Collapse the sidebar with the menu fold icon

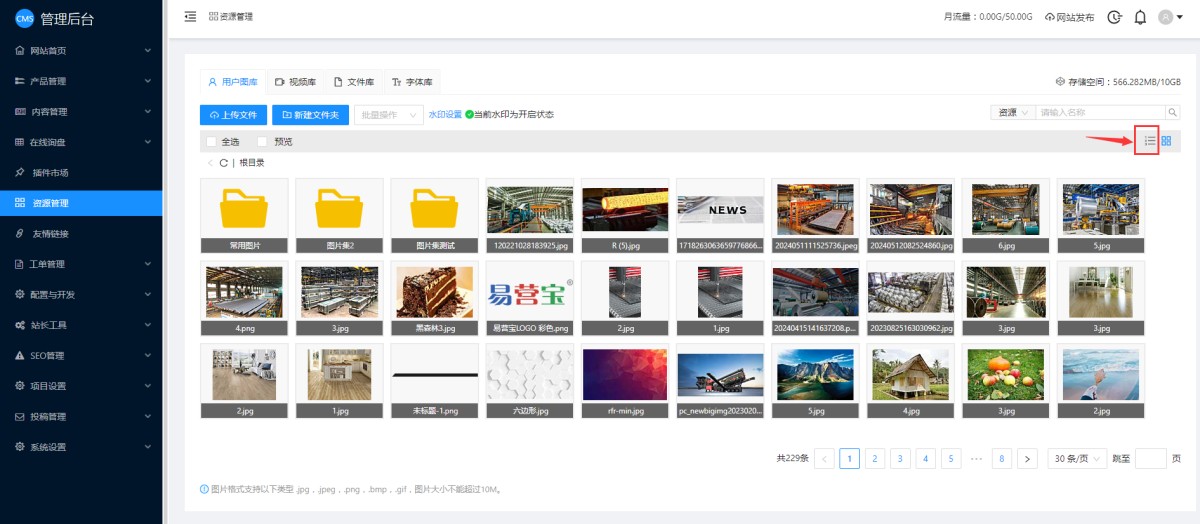tap(190, 17)
